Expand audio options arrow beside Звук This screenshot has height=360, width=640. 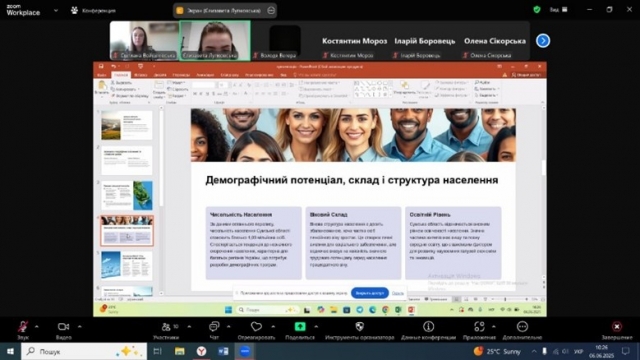(x=37, y=327)
